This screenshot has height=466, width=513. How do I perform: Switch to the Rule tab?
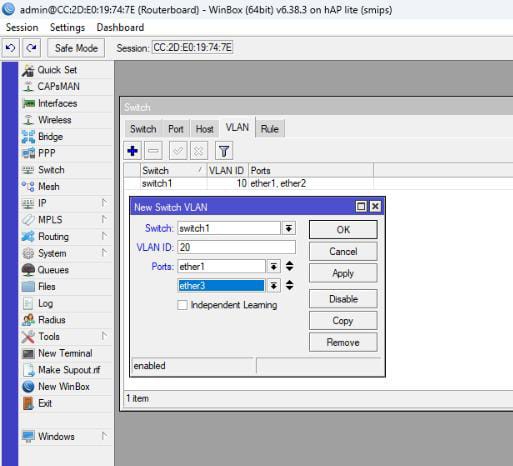coord(270,129)
